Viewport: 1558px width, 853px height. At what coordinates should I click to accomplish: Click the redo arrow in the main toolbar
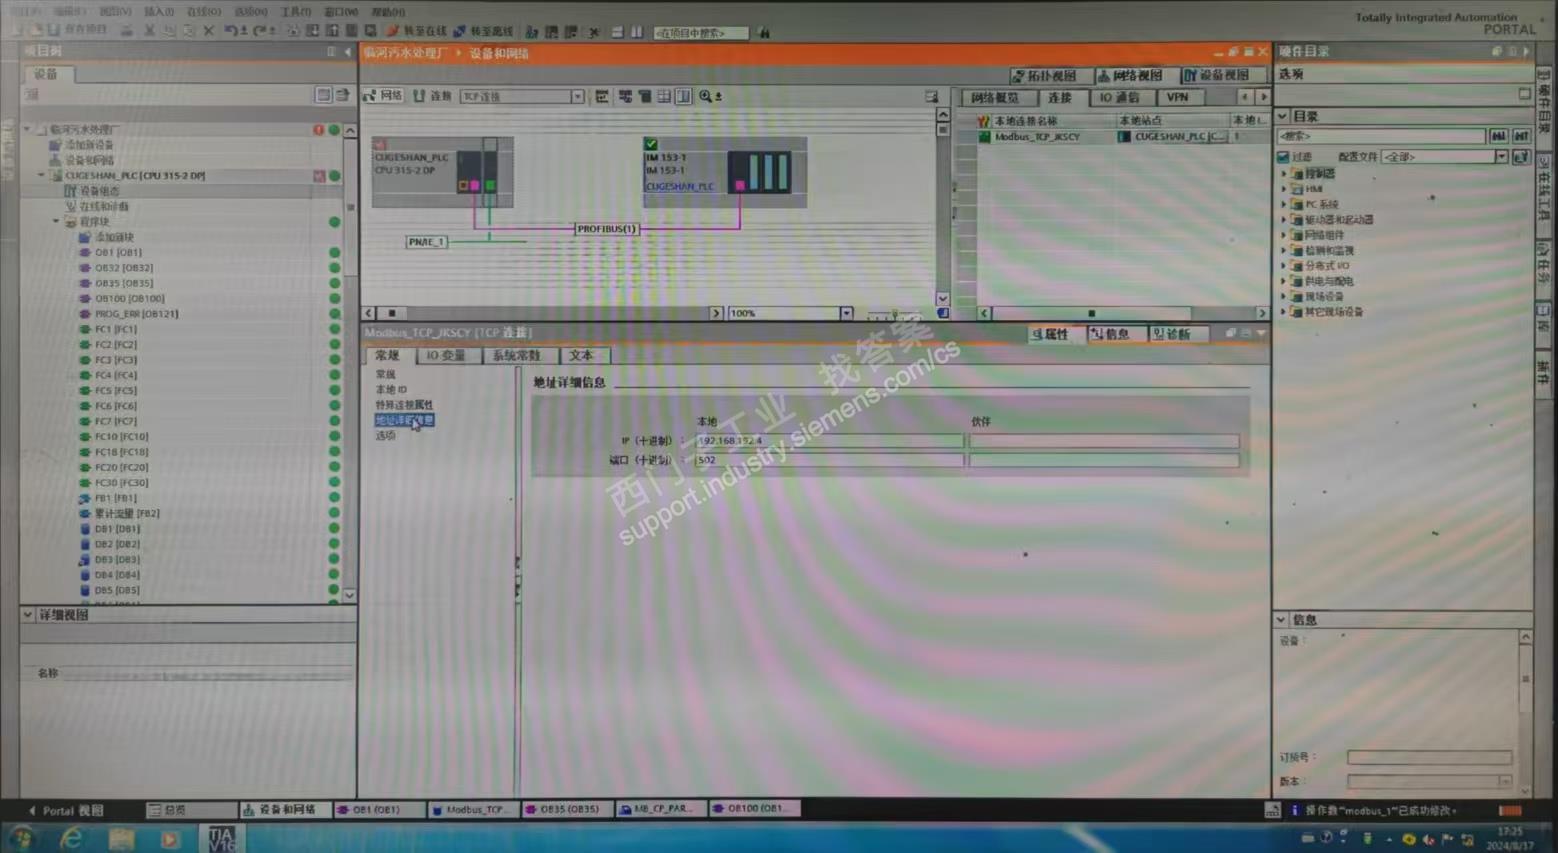[260, 31]
